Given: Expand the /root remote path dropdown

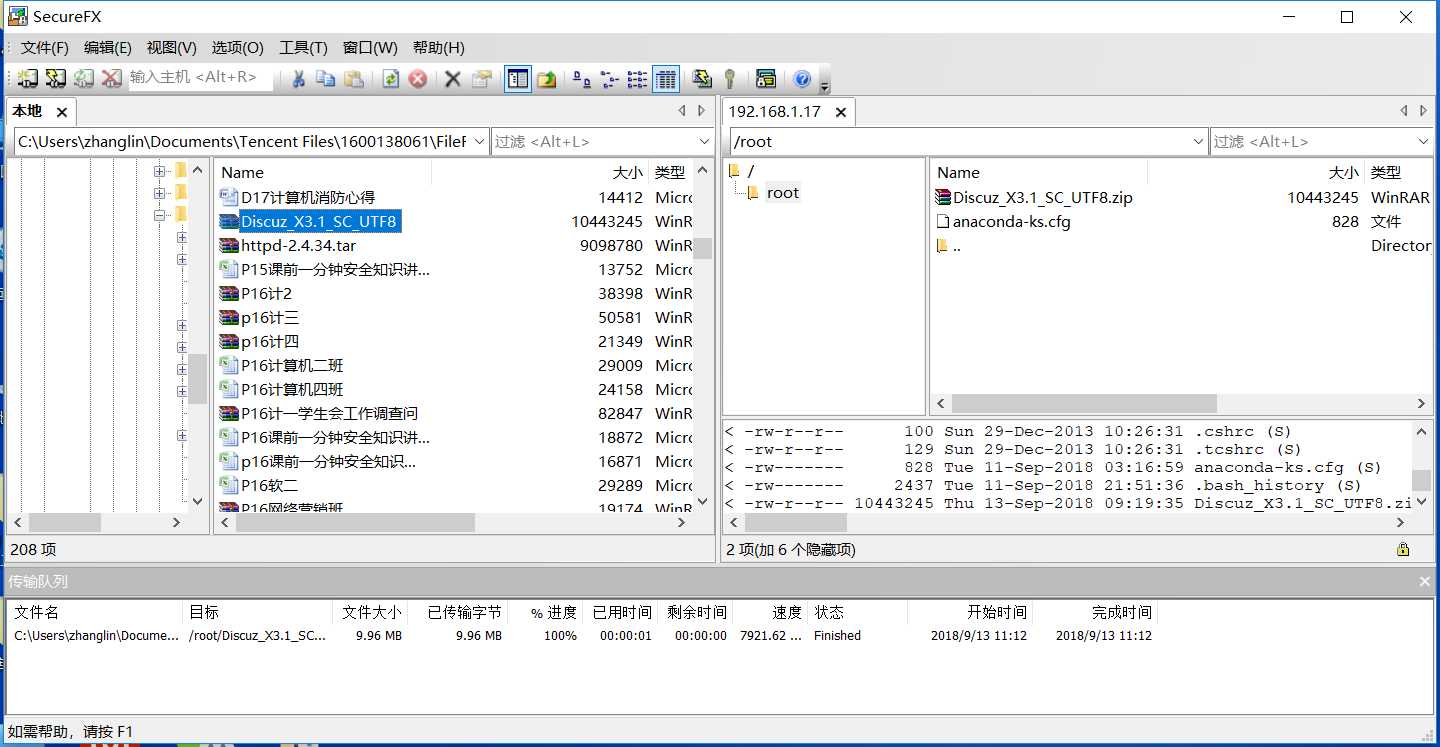Looking at the screenshot, I should 1198,142.
